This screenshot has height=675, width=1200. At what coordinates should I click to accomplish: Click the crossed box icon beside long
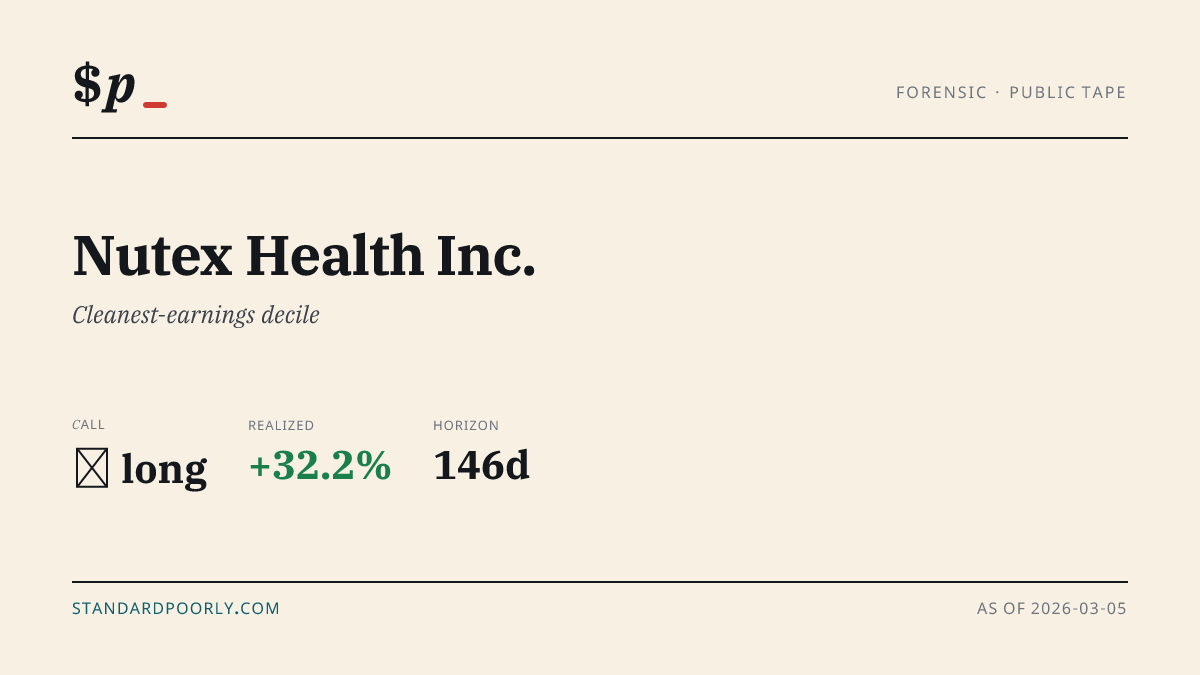tap(92, 468)
